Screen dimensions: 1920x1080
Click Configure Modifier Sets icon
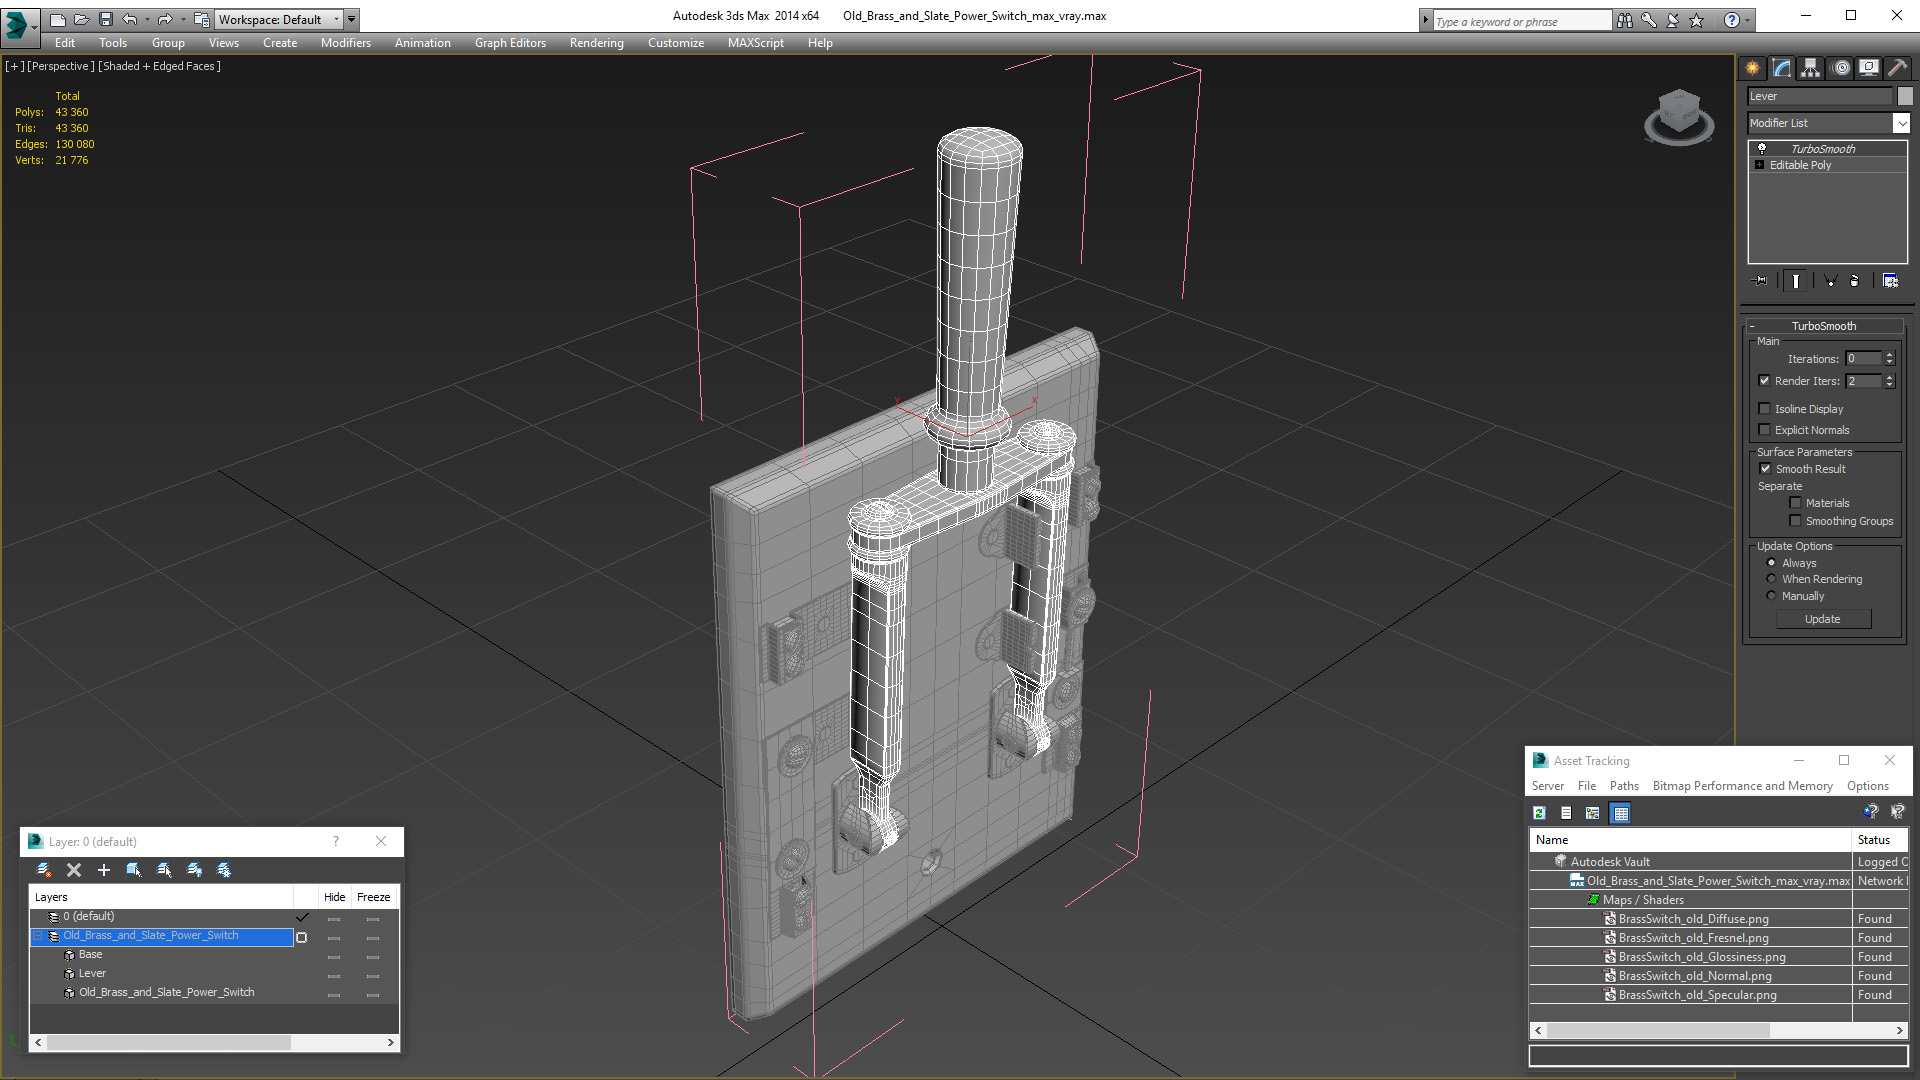tap(1890, 281)
